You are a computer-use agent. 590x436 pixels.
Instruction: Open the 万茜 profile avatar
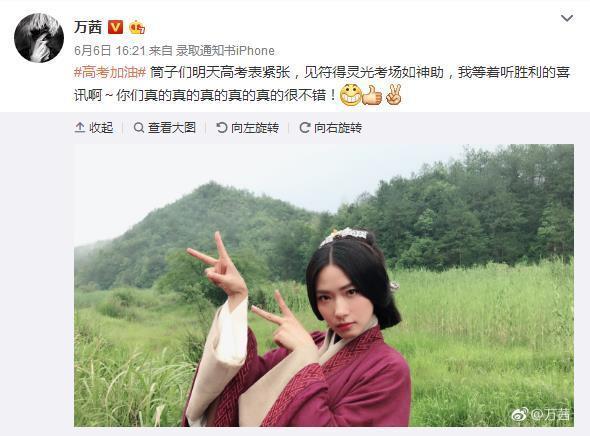click(x=39, y=38)
